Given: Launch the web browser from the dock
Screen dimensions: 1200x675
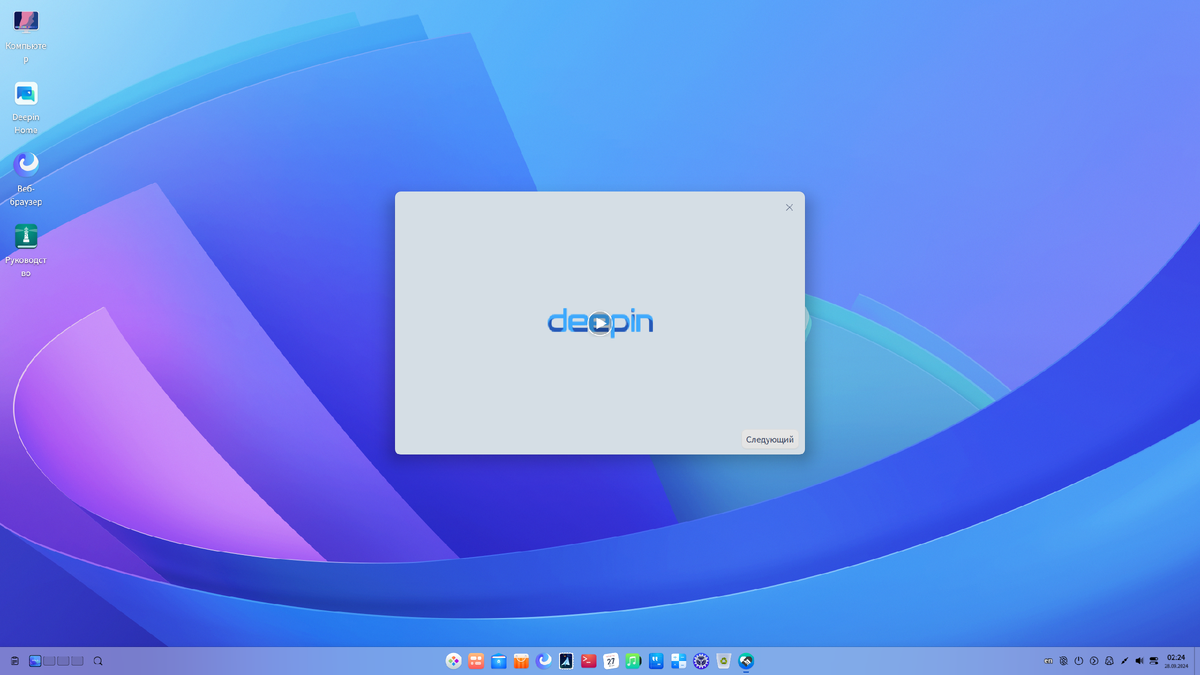Looking at the screenshot, I should click(x=544, y=661).
